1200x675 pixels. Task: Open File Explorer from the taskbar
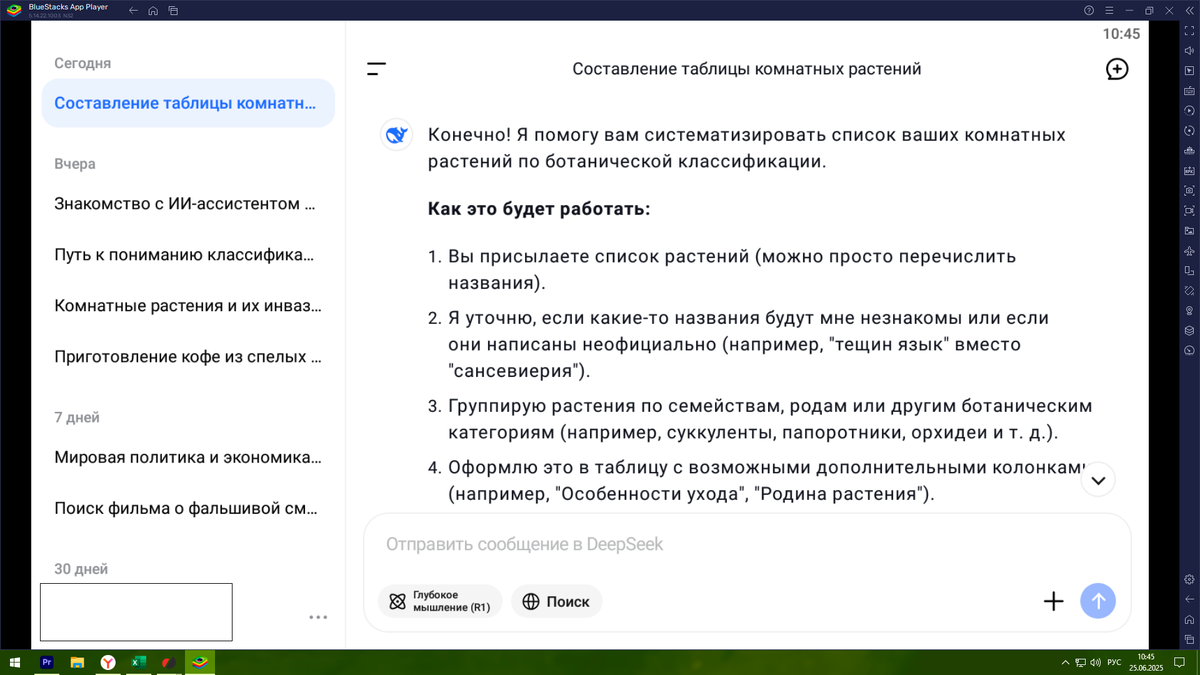click(77, 662)
